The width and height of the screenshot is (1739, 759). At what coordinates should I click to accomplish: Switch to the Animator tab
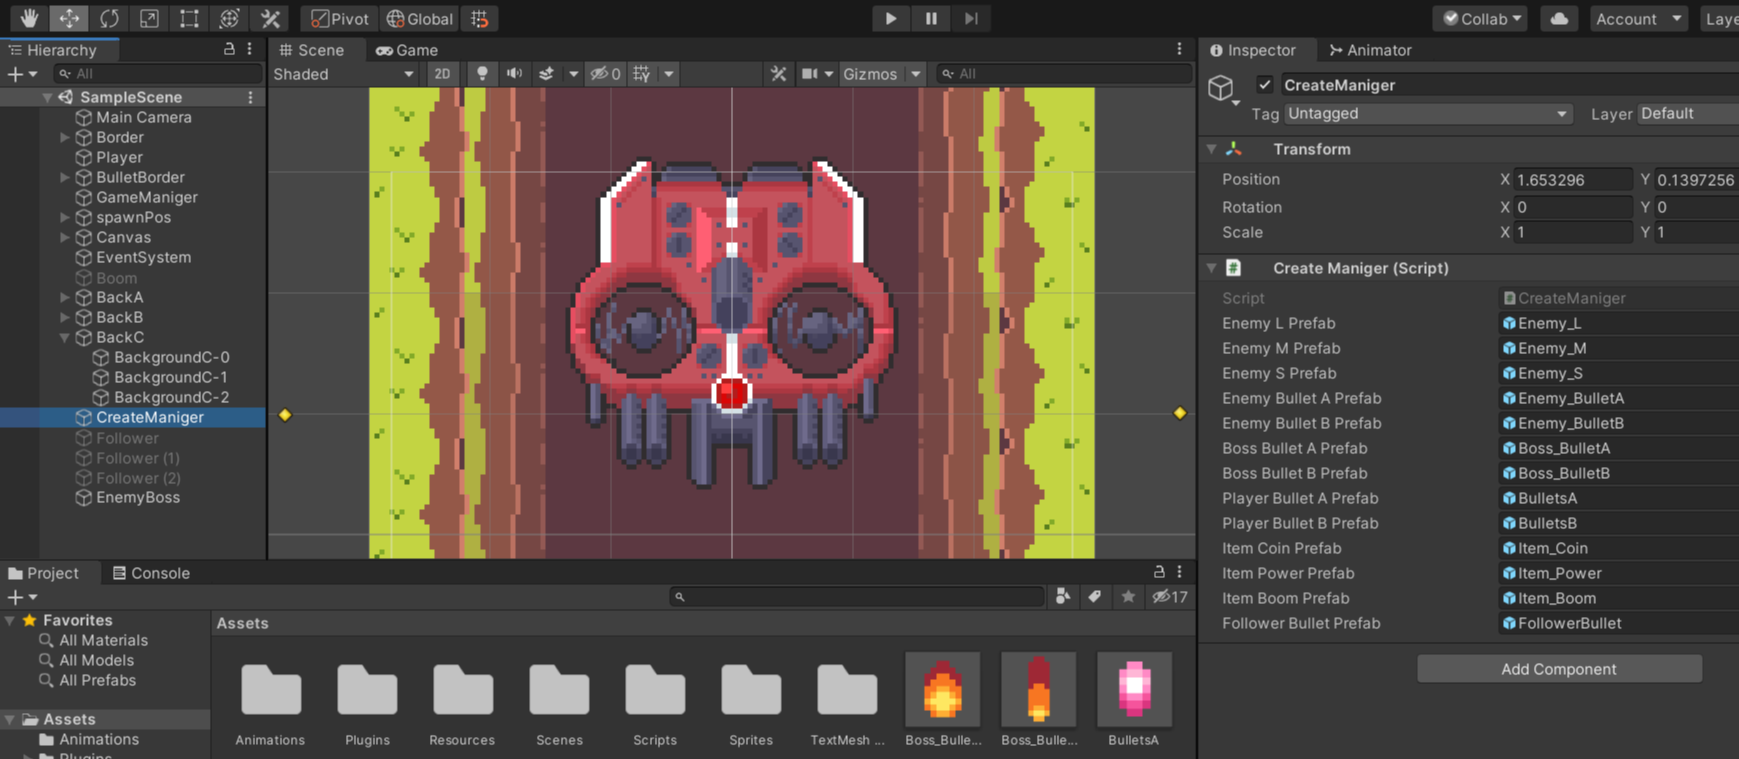click(x=1370, y=49)
